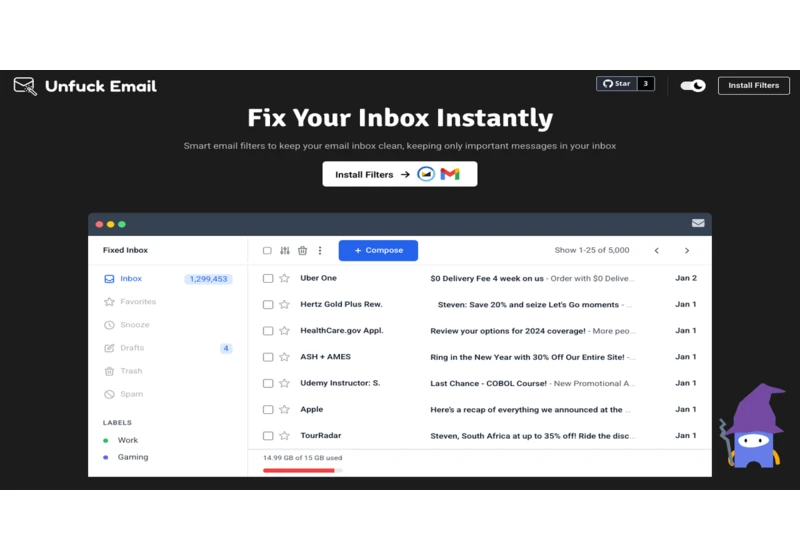This screenshot has height=560, width=800.
Task: Click the green Work label color dot
Action: [106, 440]
